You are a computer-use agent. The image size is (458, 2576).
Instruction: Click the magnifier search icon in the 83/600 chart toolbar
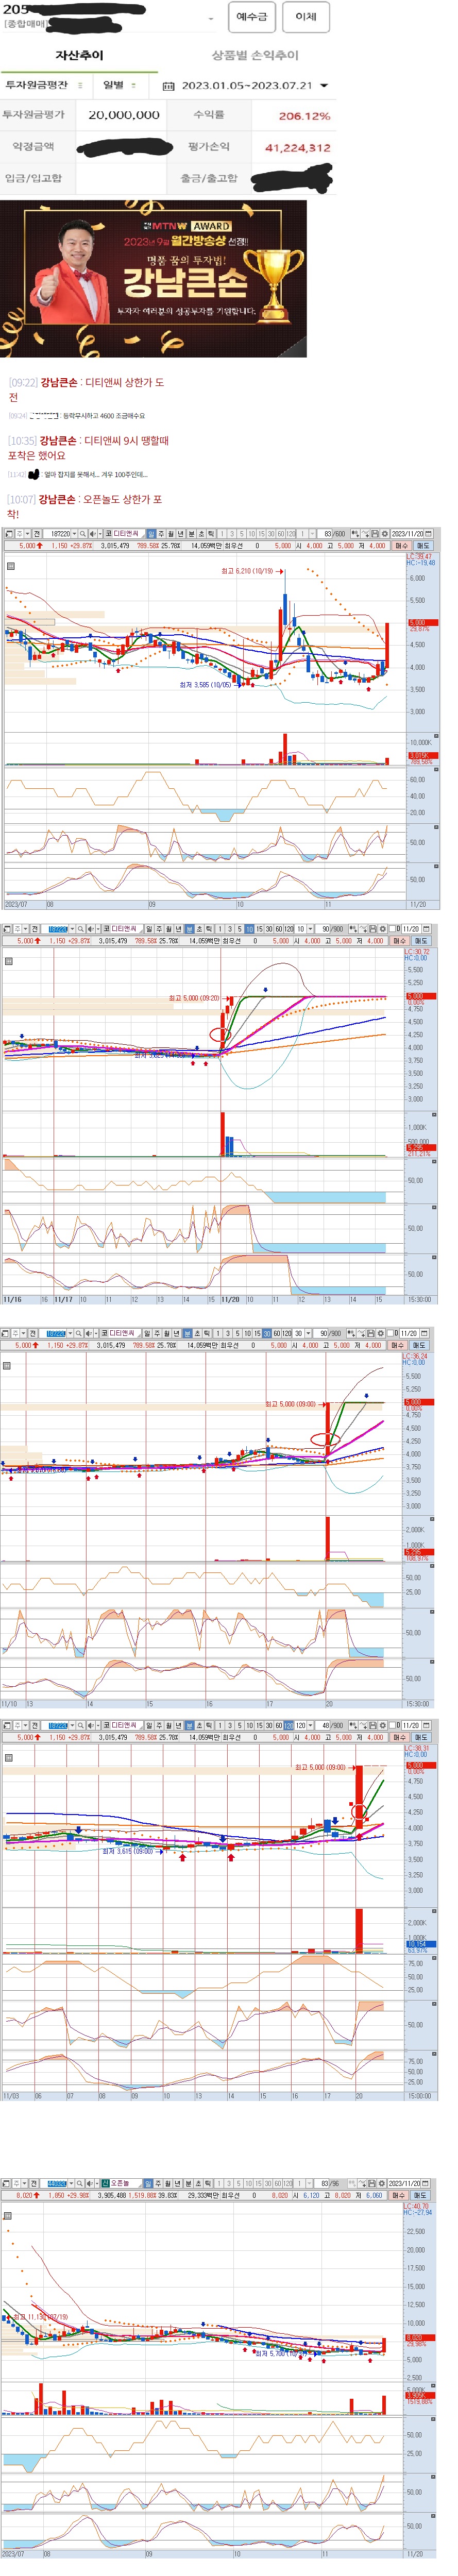point(83,534)
